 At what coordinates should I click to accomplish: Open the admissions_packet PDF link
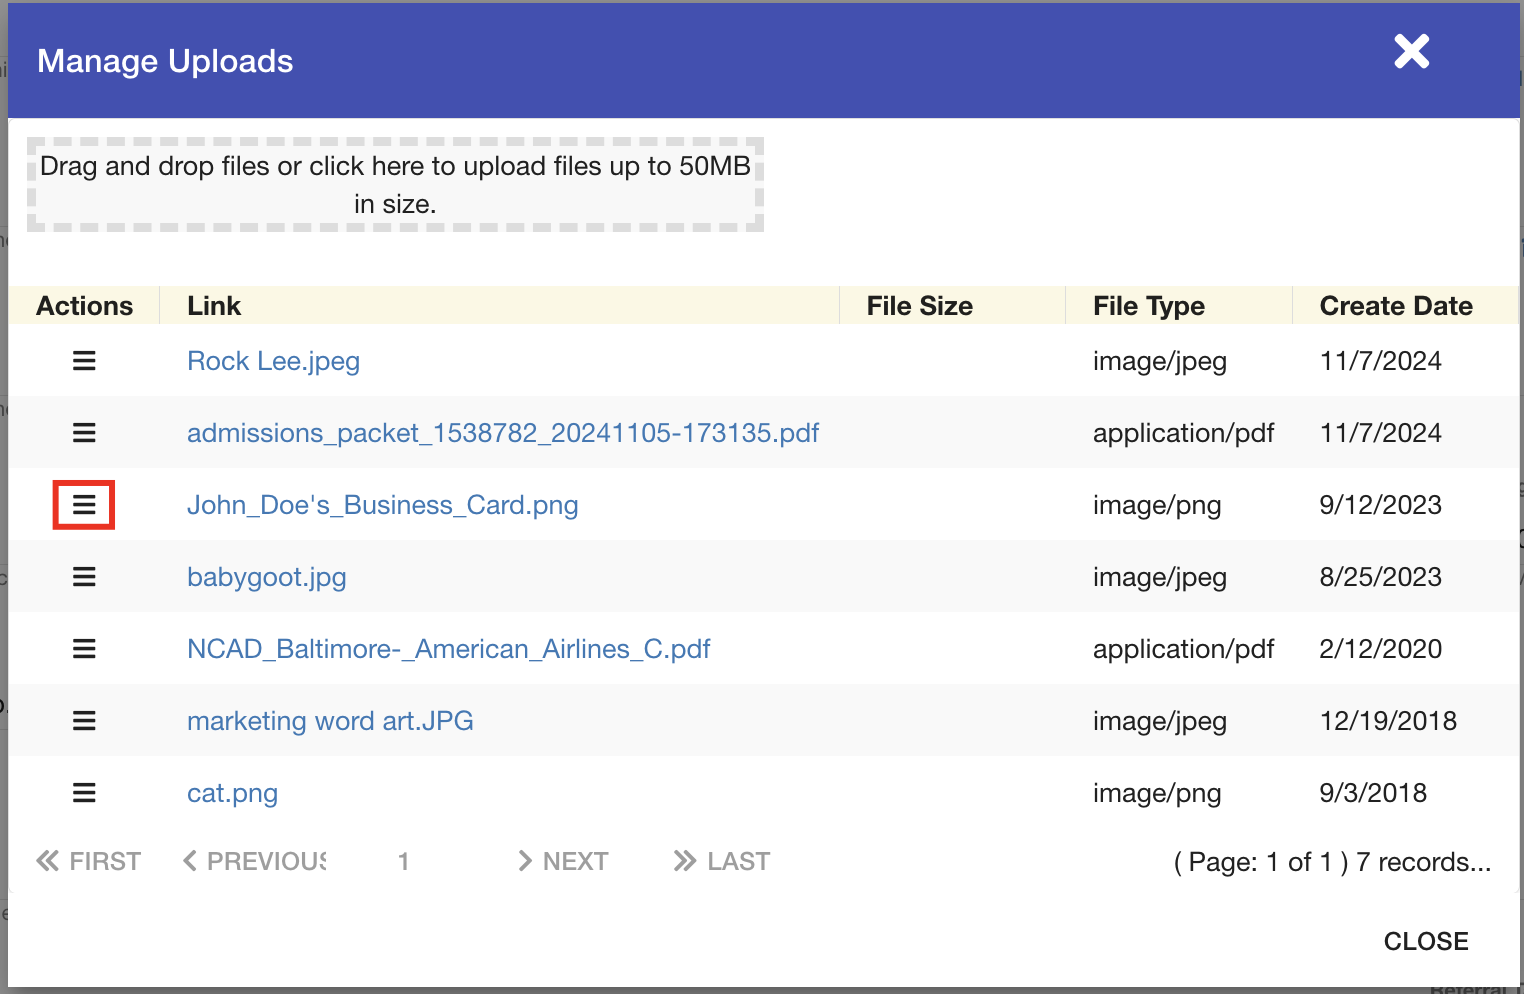[x=502, y=433]
